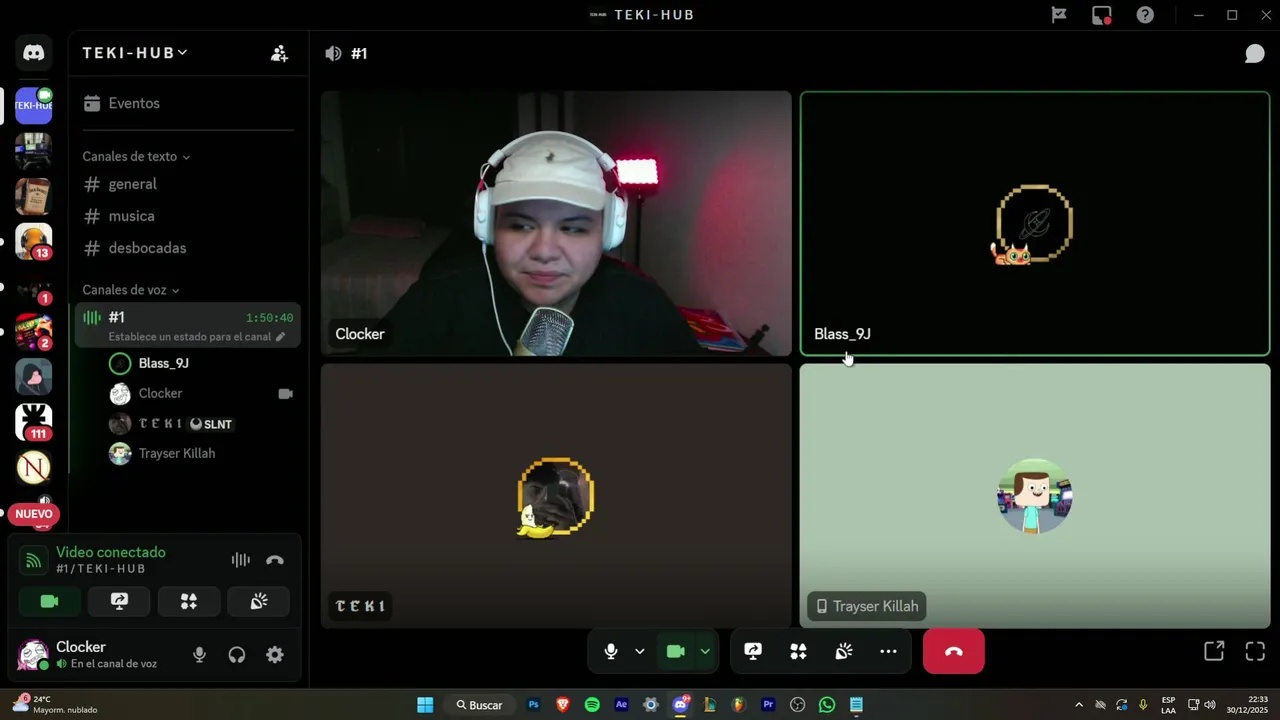Focus the Clocker video tile

(556, 224)
